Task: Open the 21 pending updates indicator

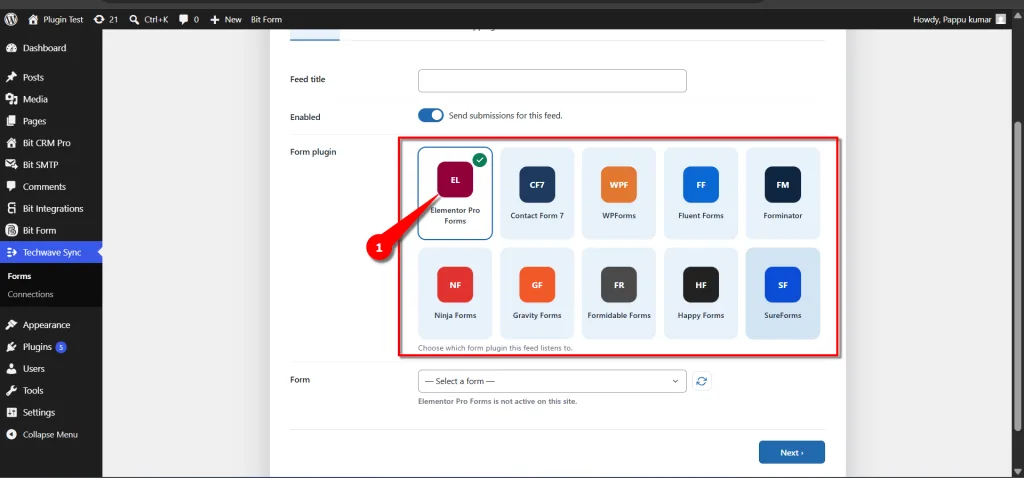Action: click(x=106, y=20)
